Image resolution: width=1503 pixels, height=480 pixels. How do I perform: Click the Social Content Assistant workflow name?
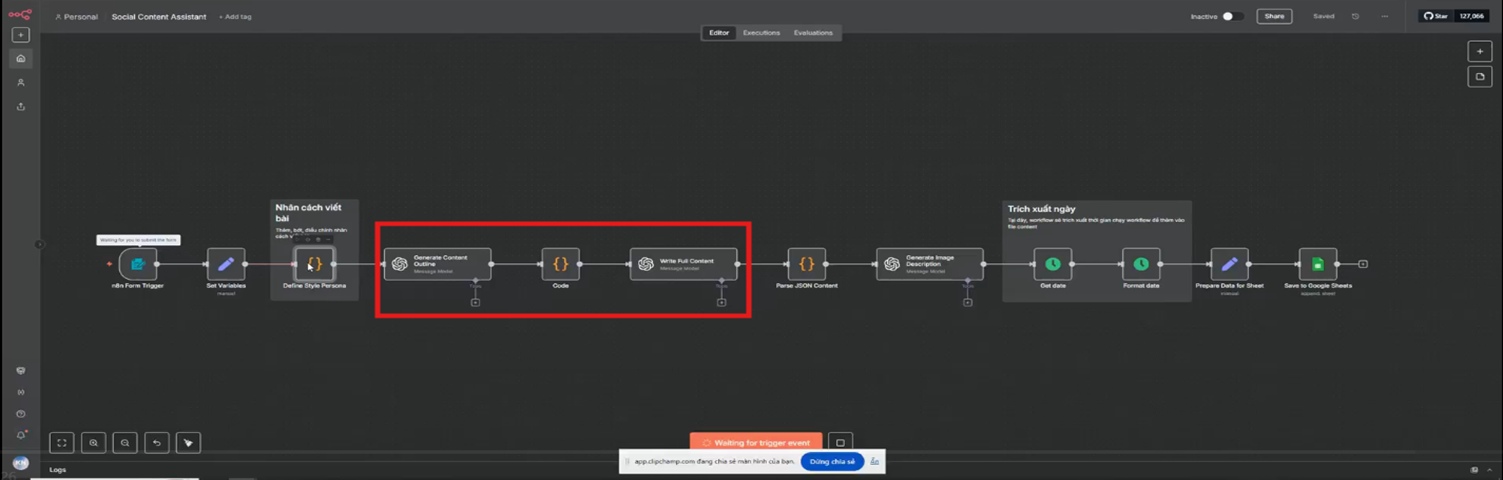click(158, 17)
